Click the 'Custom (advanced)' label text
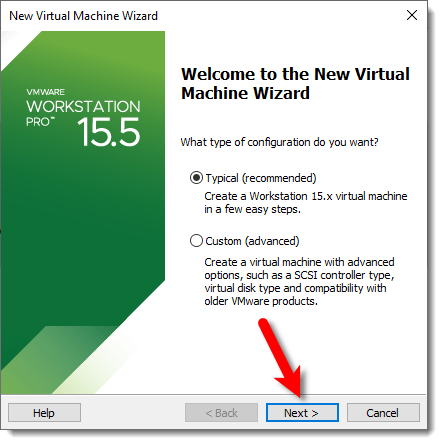This screenshot has width=442, height=444. (252, 241)
